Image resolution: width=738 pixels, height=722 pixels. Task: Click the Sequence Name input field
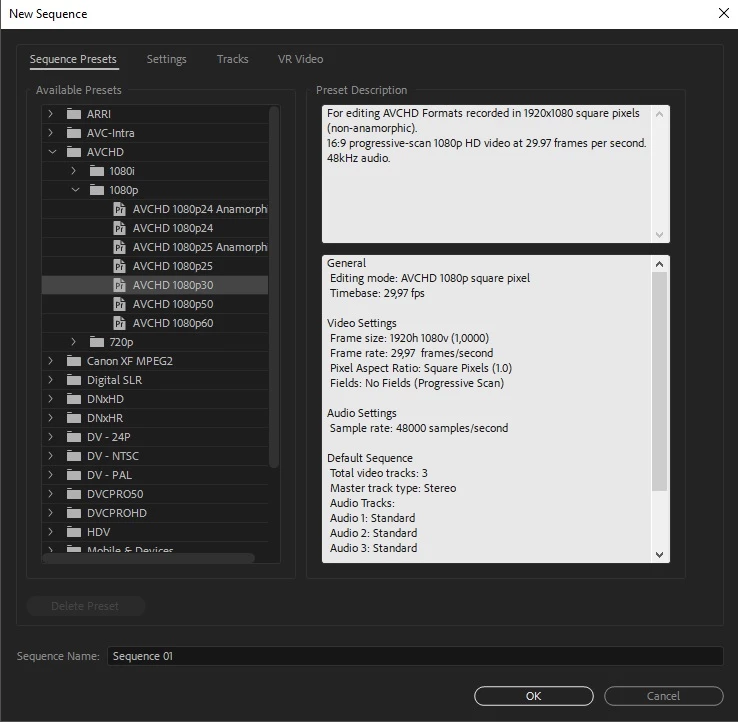415,656
